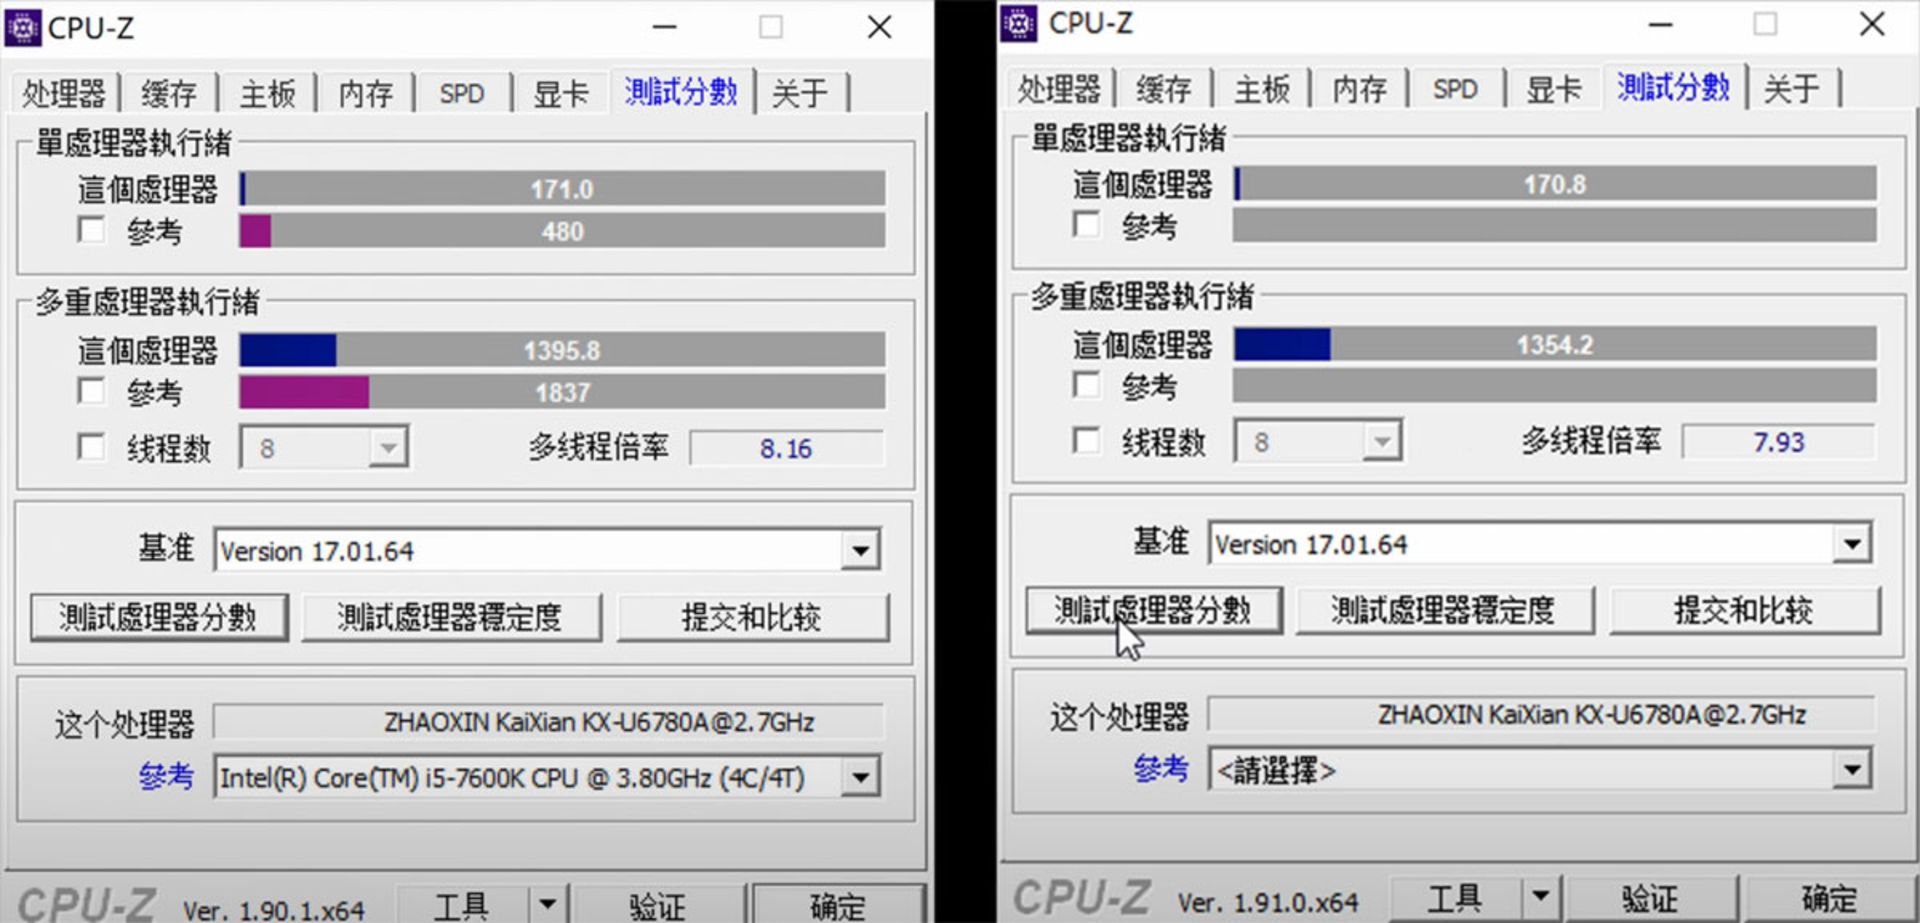The image size is (1920, 923).
Task: Open 显卡 tab in left window
Action: pyautogui.click(x=560, y=93)
